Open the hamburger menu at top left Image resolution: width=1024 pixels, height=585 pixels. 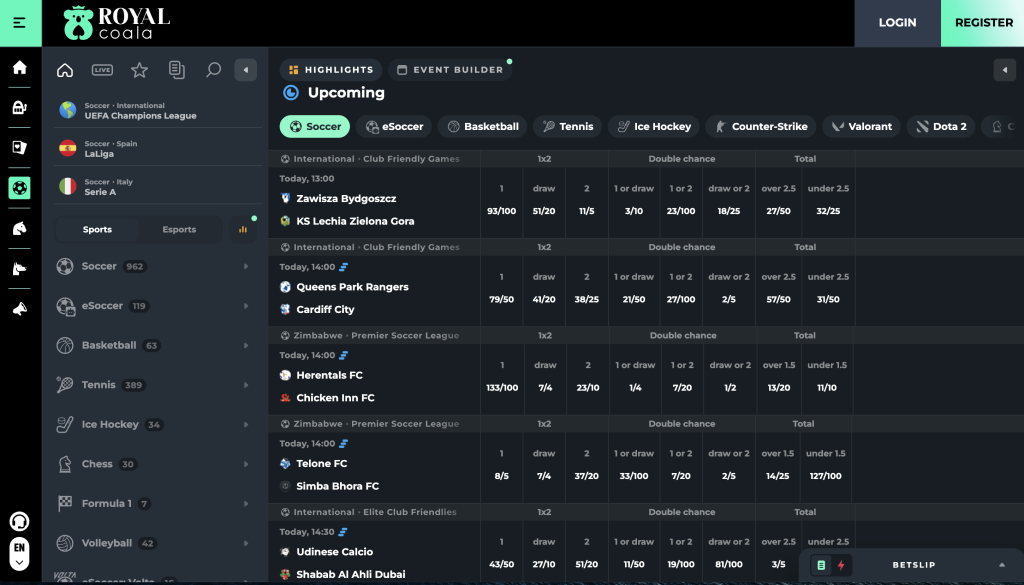tap(20, 23)
